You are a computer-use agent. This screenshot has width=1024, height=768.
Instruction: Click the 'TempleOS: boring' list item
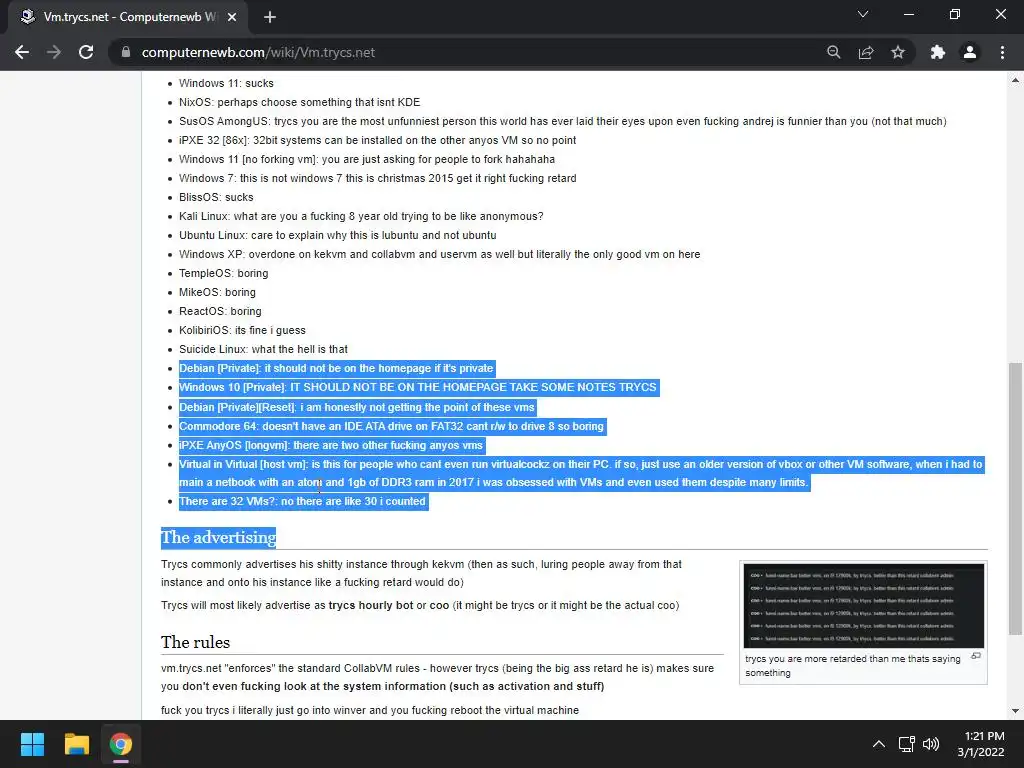tap(223, 272)
